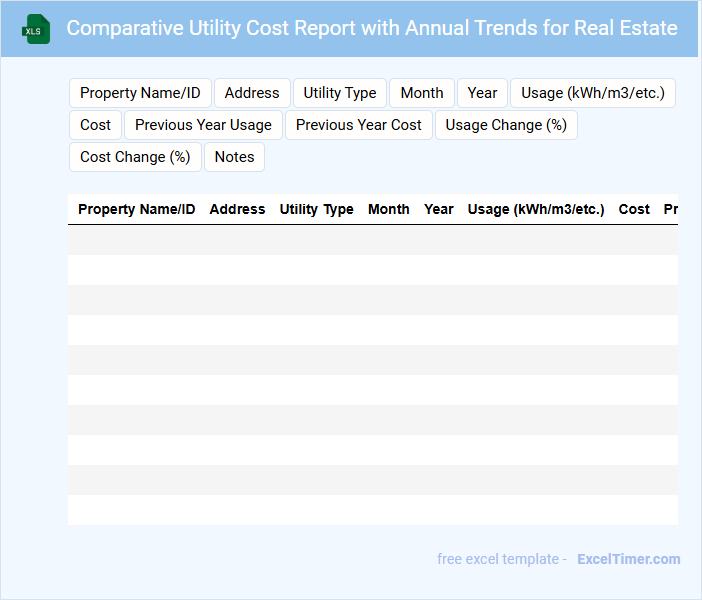
Task: Click the Notes tag
Action: click(x=234, y=157)
